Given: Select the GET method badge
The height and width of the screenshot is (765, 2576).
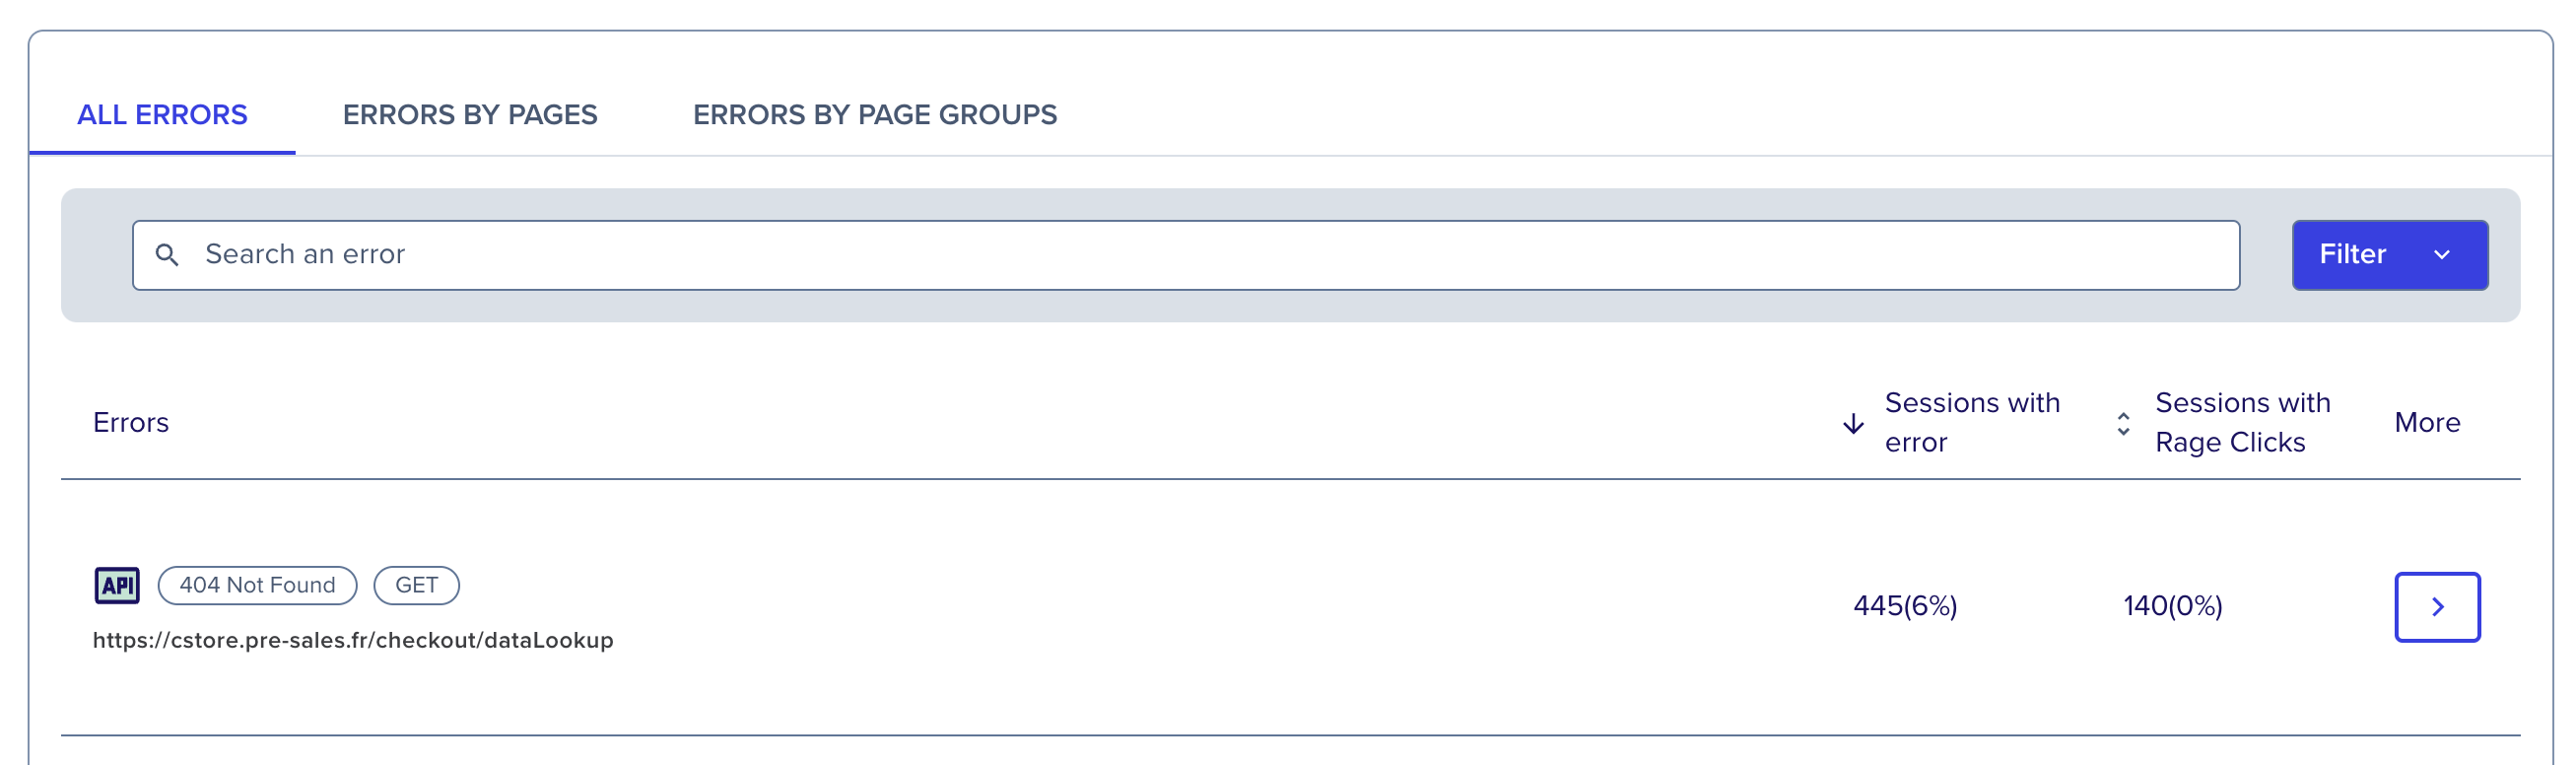Looking at the screenshot, I should pyautogui.click(x=416, y=586).
